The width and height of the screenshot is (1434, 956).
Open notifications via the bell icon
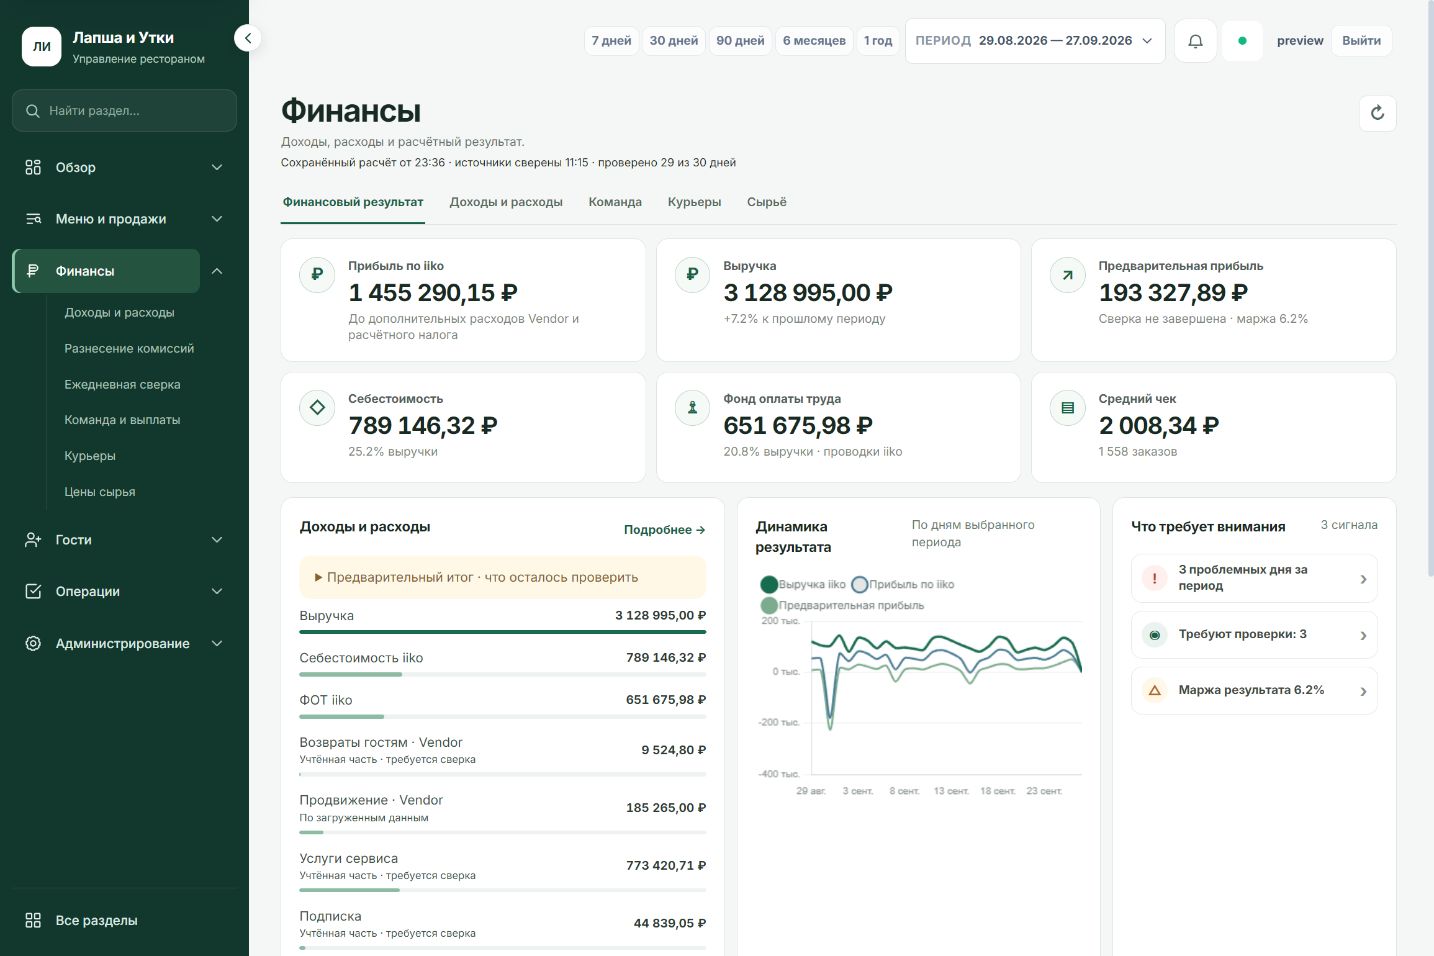tap(1195, 41)
